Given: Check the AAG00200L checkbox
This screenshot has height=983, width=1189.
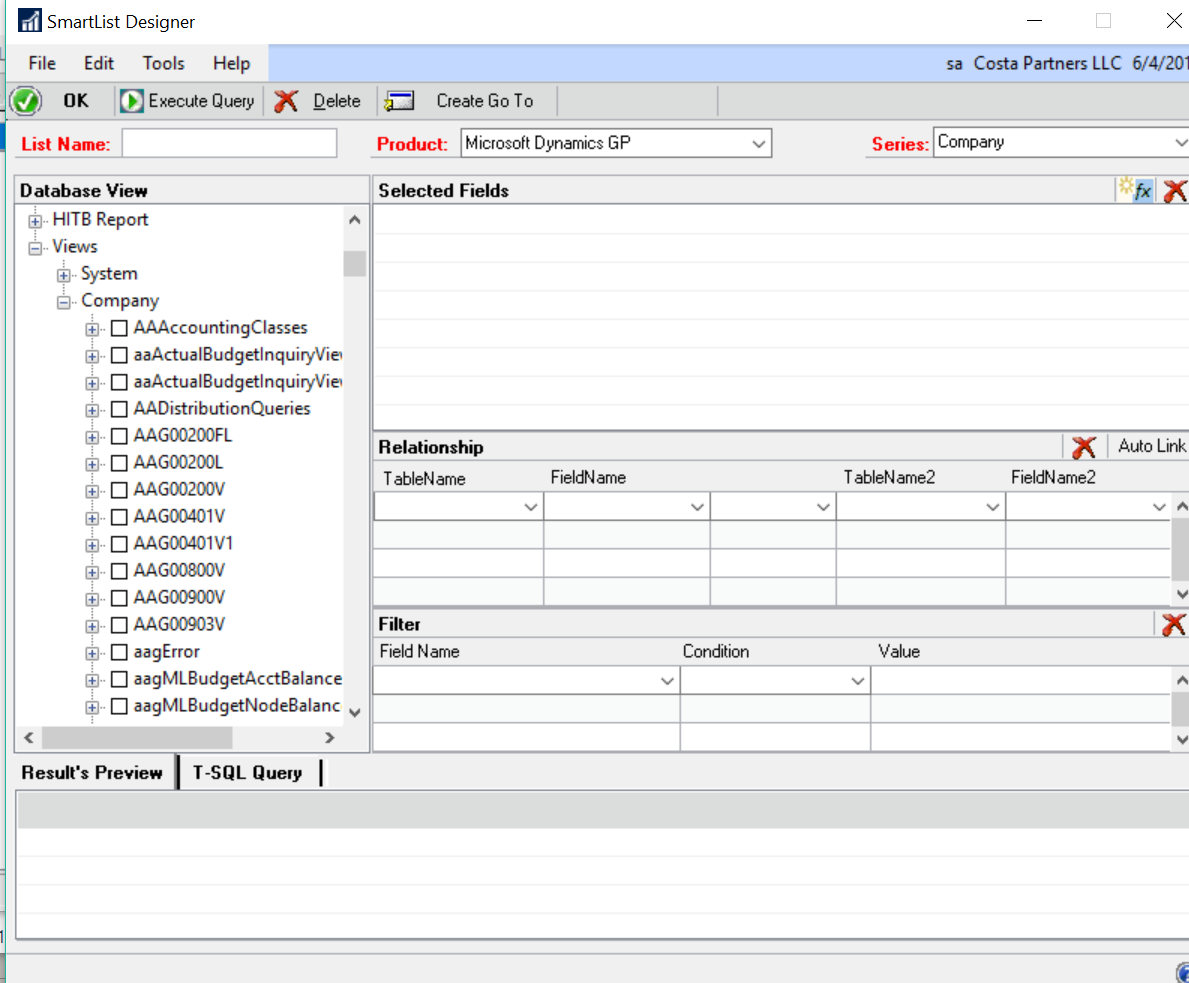Looking at the screenshot, I should pos(119,463).
